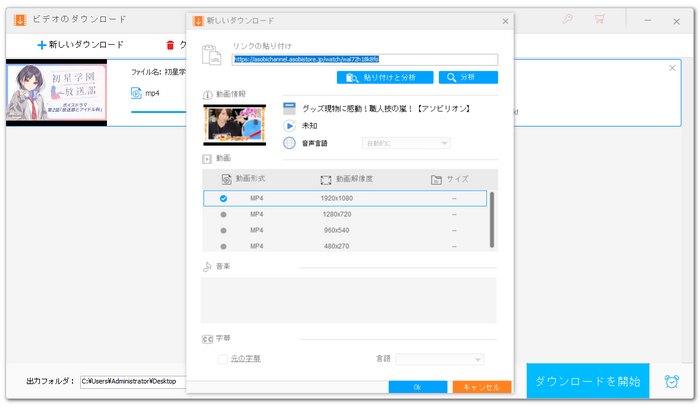Click the 初星学園 thumbnail in download list
The width and height of the screenshot is (700, 407).
click(x=56, y=92)
